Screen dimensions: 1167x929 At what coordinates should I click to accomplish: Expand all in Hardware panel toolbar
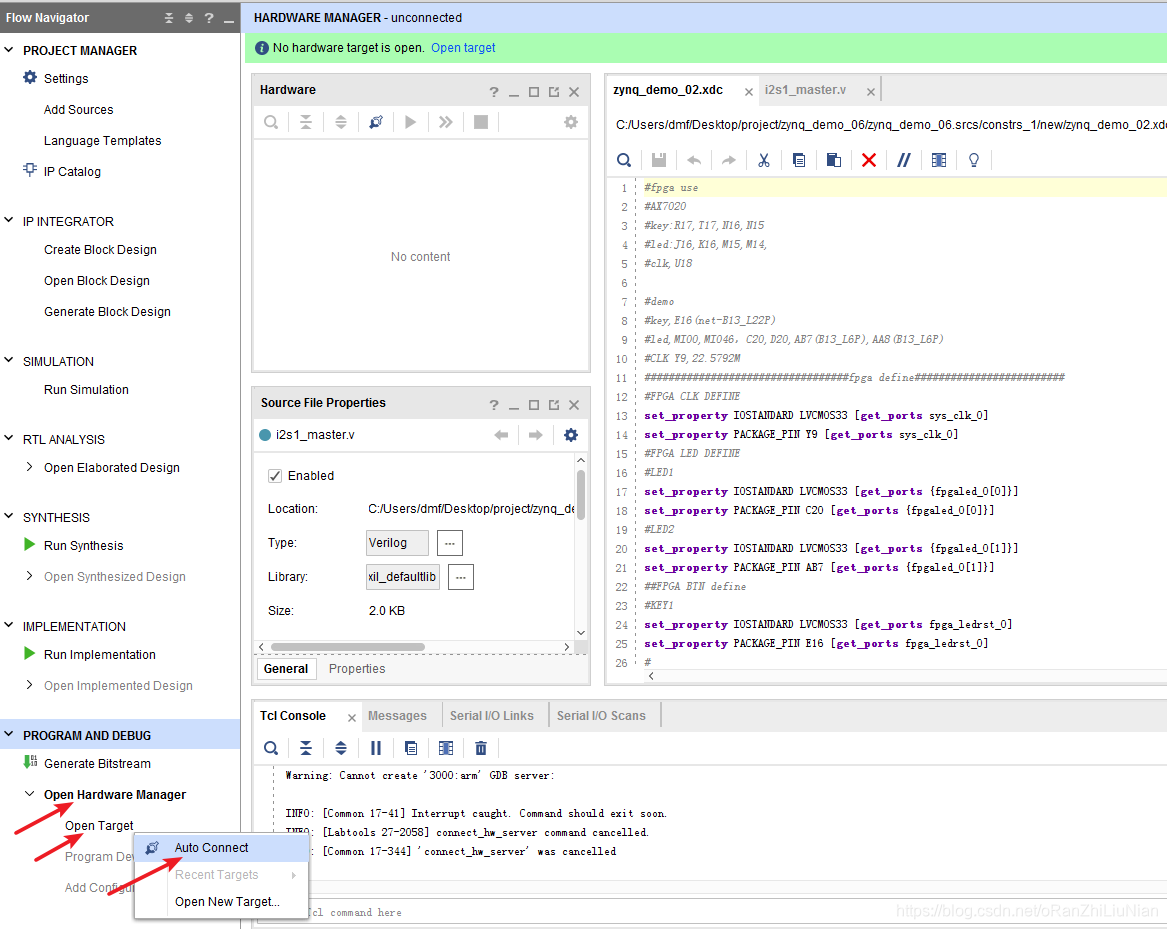tap(341, 122)
